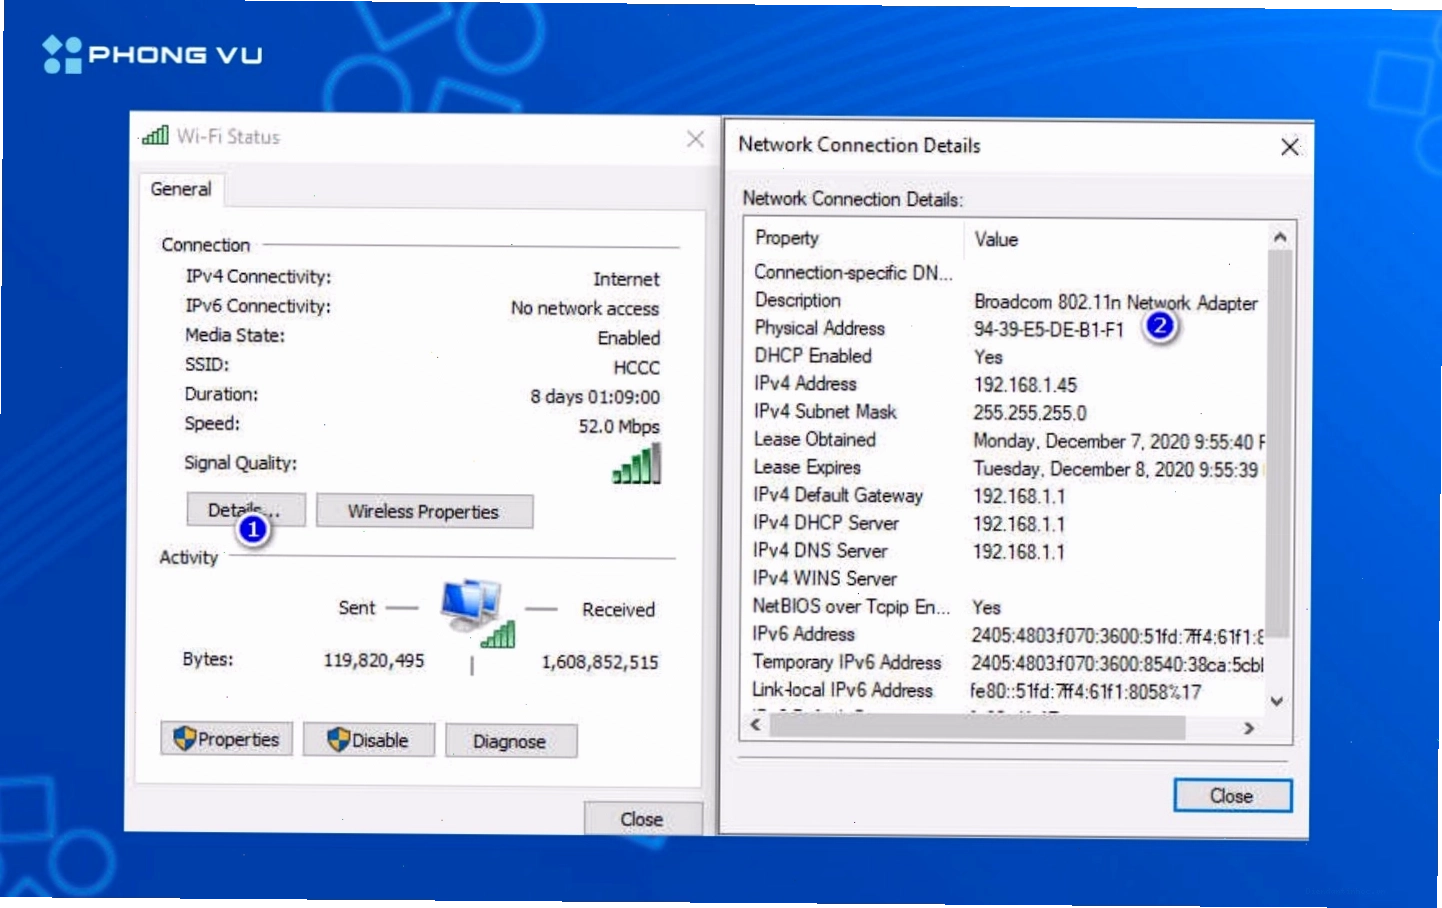Select the IPv4 DNS Server row
Image resolution: width=1442 pixels, height=908 pixels.
(x=1006, y=551)
